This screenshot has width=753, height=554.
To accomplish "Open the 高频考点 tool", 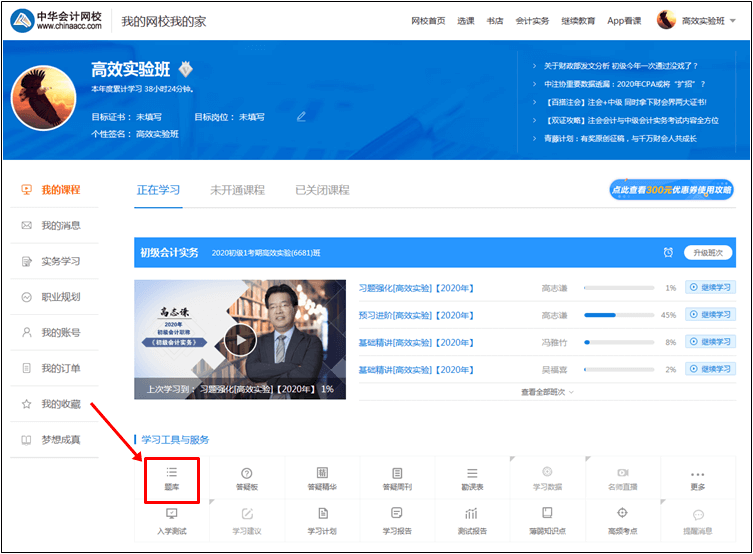I will (x=622, y=521).
